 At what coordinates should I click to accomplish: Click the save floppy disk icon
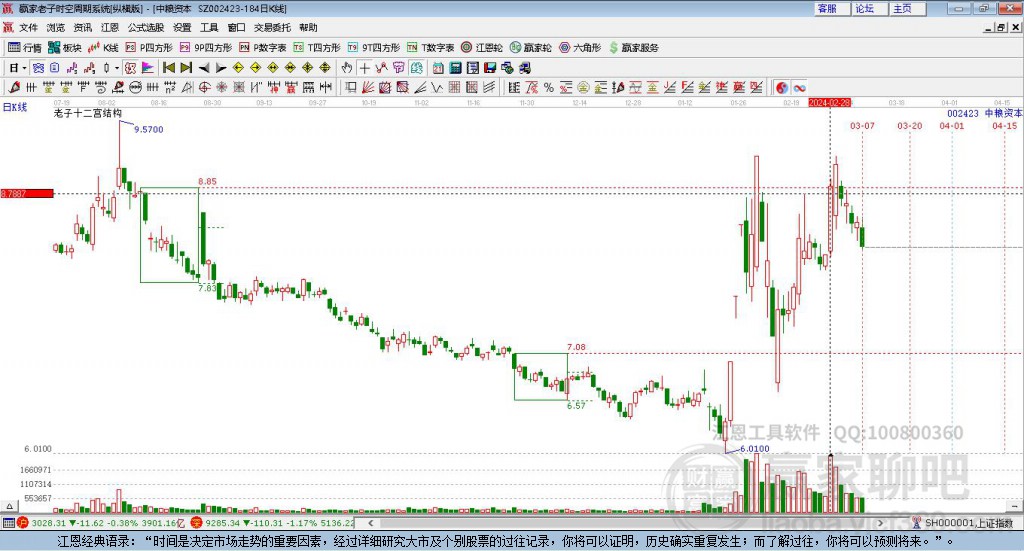click(490, 68)
